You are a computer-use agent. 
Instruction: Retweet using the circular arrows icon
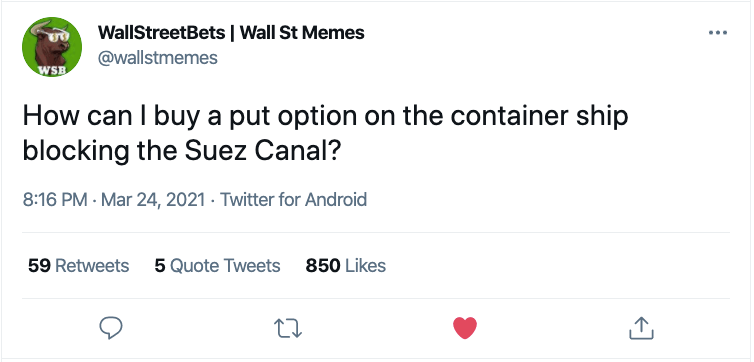click(x=288, y=329)
